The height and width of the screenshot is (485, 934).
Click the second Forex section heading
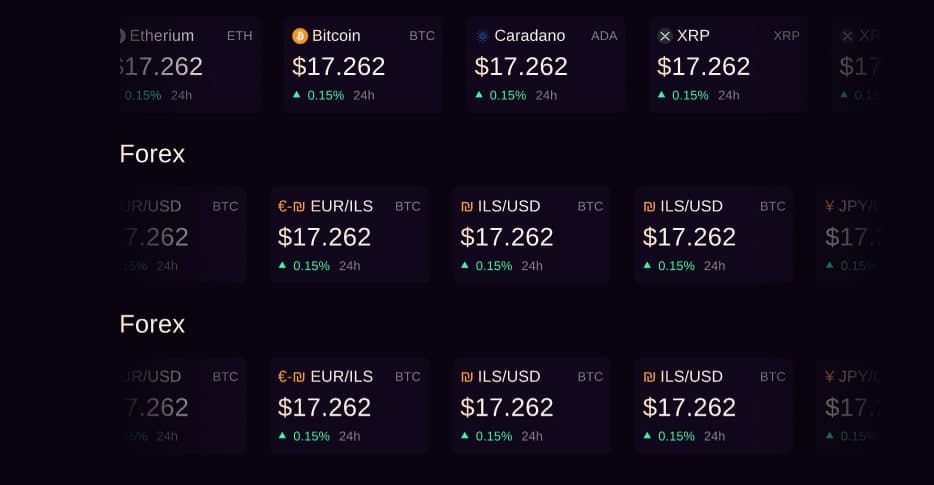[x=152, y=324]
